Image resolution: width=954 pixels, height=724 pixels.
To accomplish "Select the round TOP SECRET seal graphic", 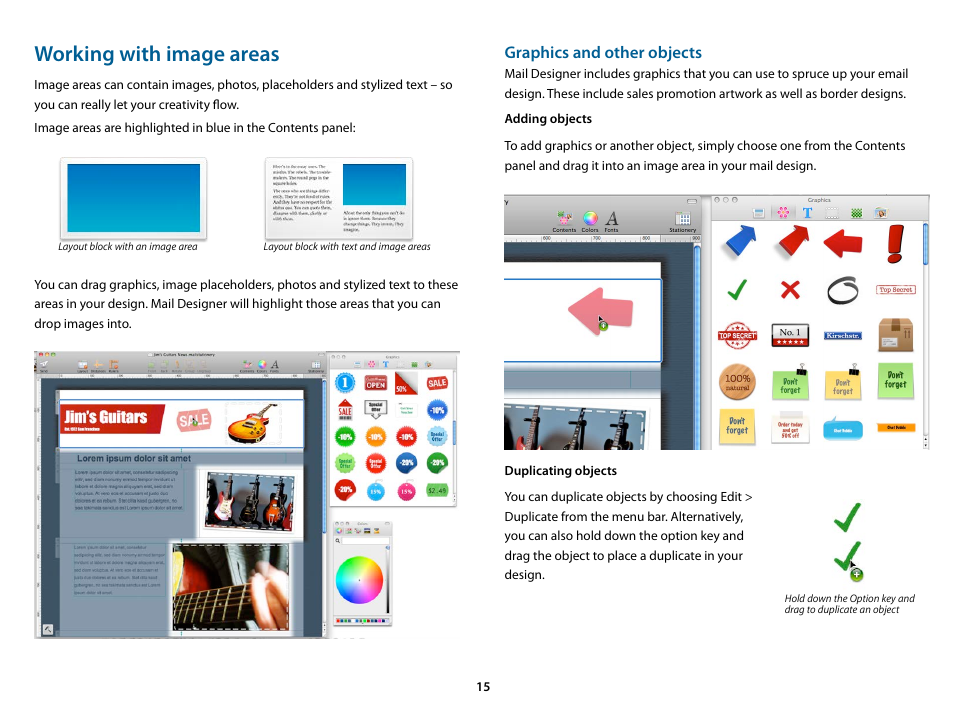I will [737, 335].
